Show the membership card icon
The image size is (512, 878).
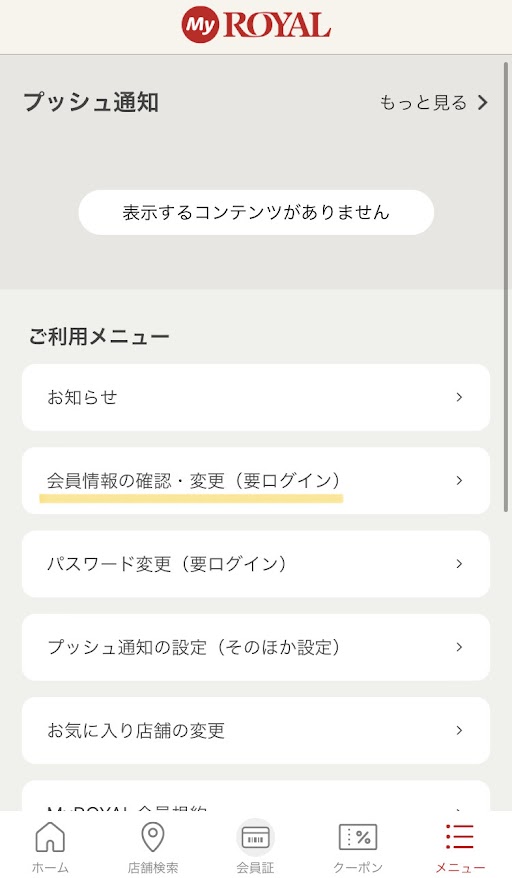coord(255,838)
